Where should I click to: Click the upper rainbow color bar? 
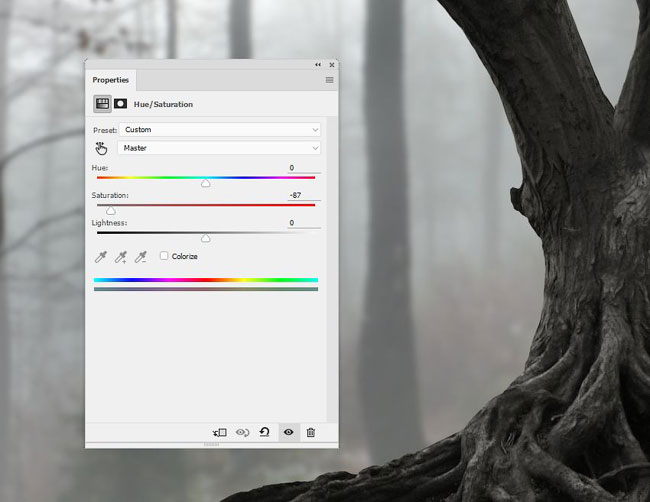pos(206,280)
